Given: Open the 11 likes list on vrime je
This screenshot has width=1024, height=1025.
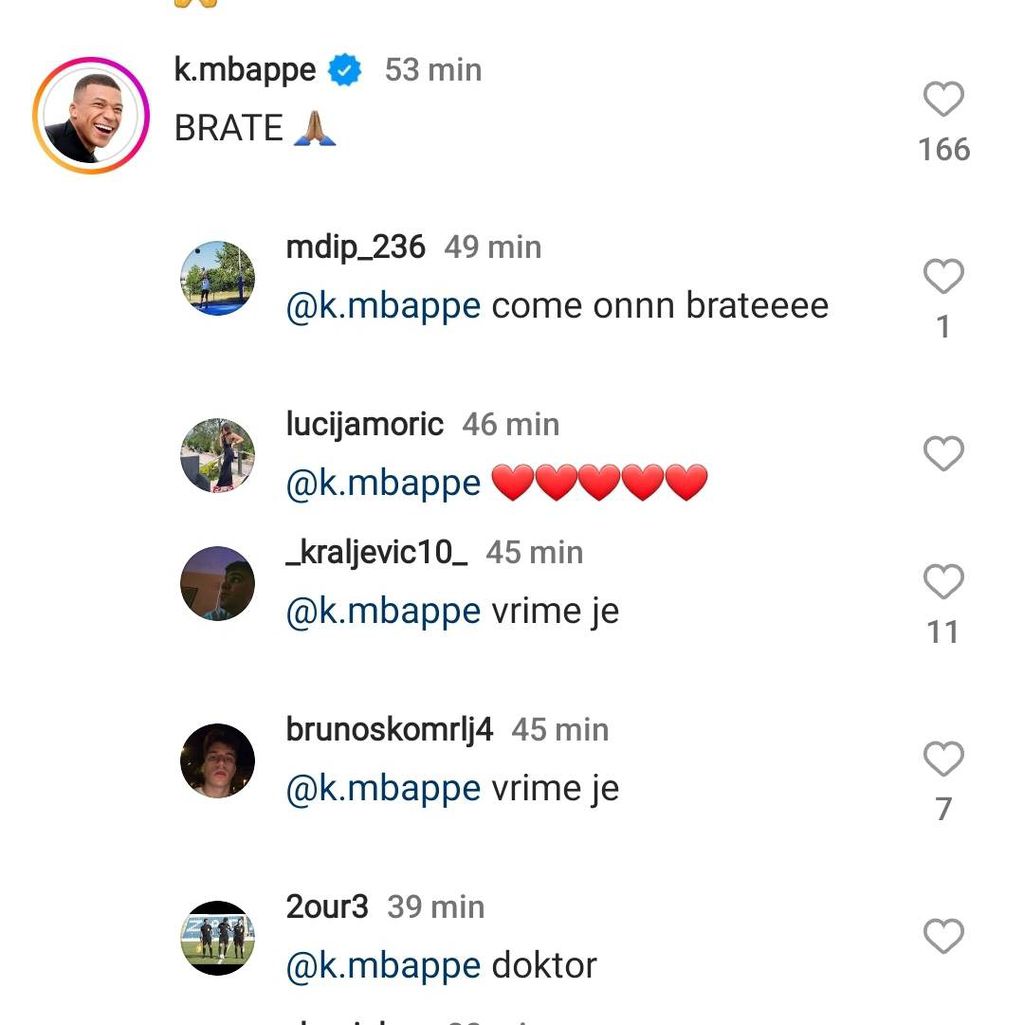Looking at the screenshot, I should tap(941, 631).
